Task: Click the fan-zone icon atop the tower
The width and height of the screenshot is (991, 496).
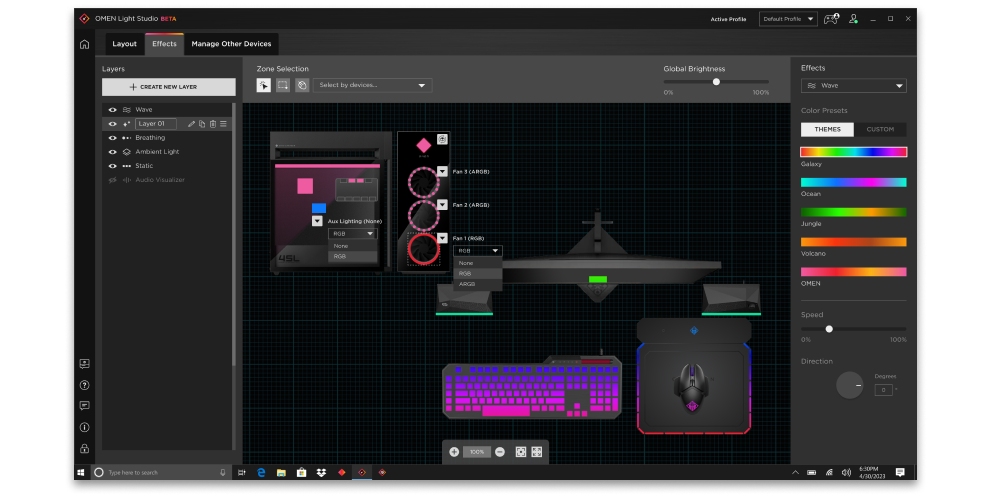Action: 442,139
